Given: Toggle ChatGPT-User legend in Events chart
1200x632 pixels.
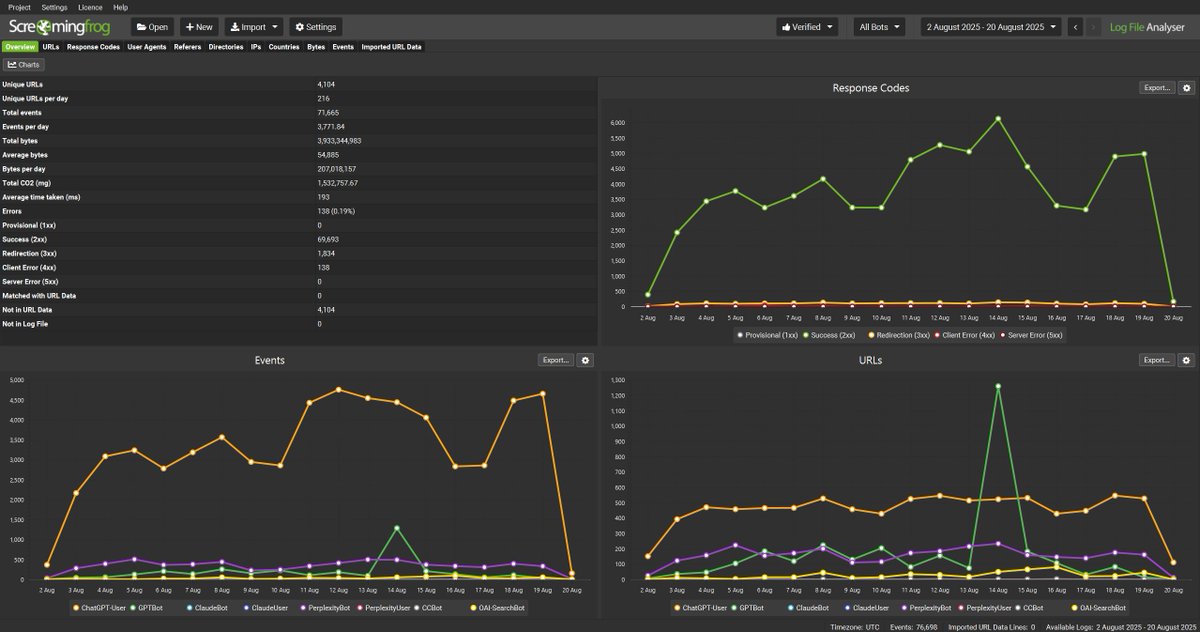Looking at the screenshot, I should click(99, 607).
